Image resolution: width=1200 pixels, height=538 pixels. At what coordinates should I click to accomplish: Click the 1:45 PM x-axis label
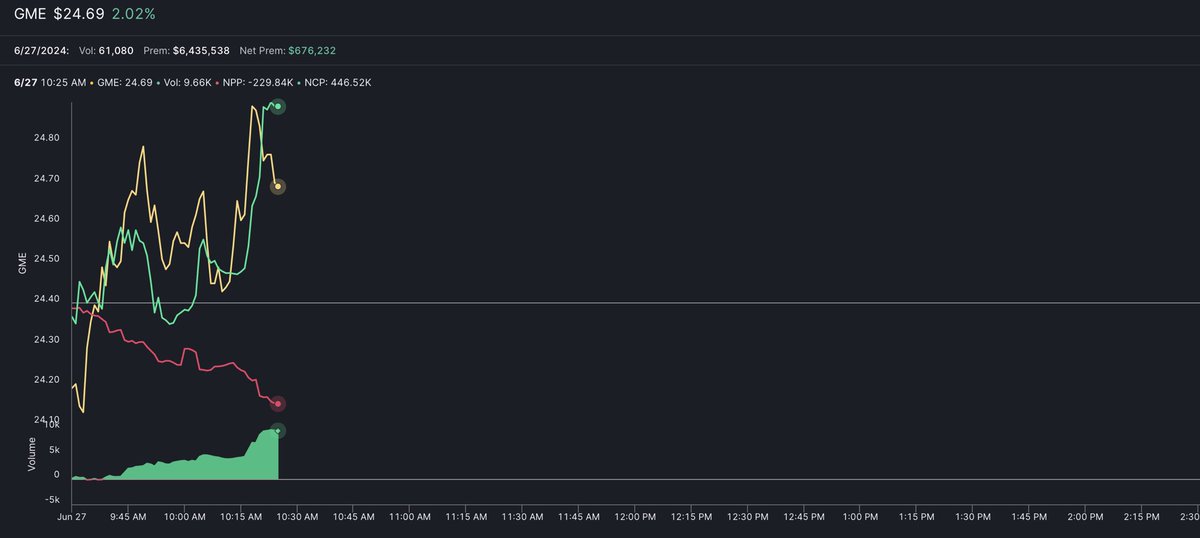pos(1031,518)
